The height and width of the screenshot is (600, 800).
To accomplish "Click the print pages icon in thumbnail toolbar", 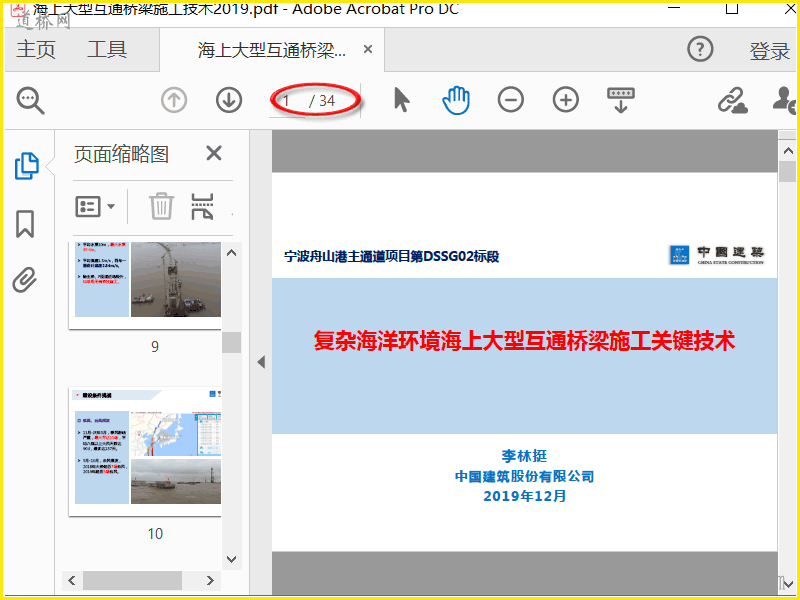I will click(203, 206).
